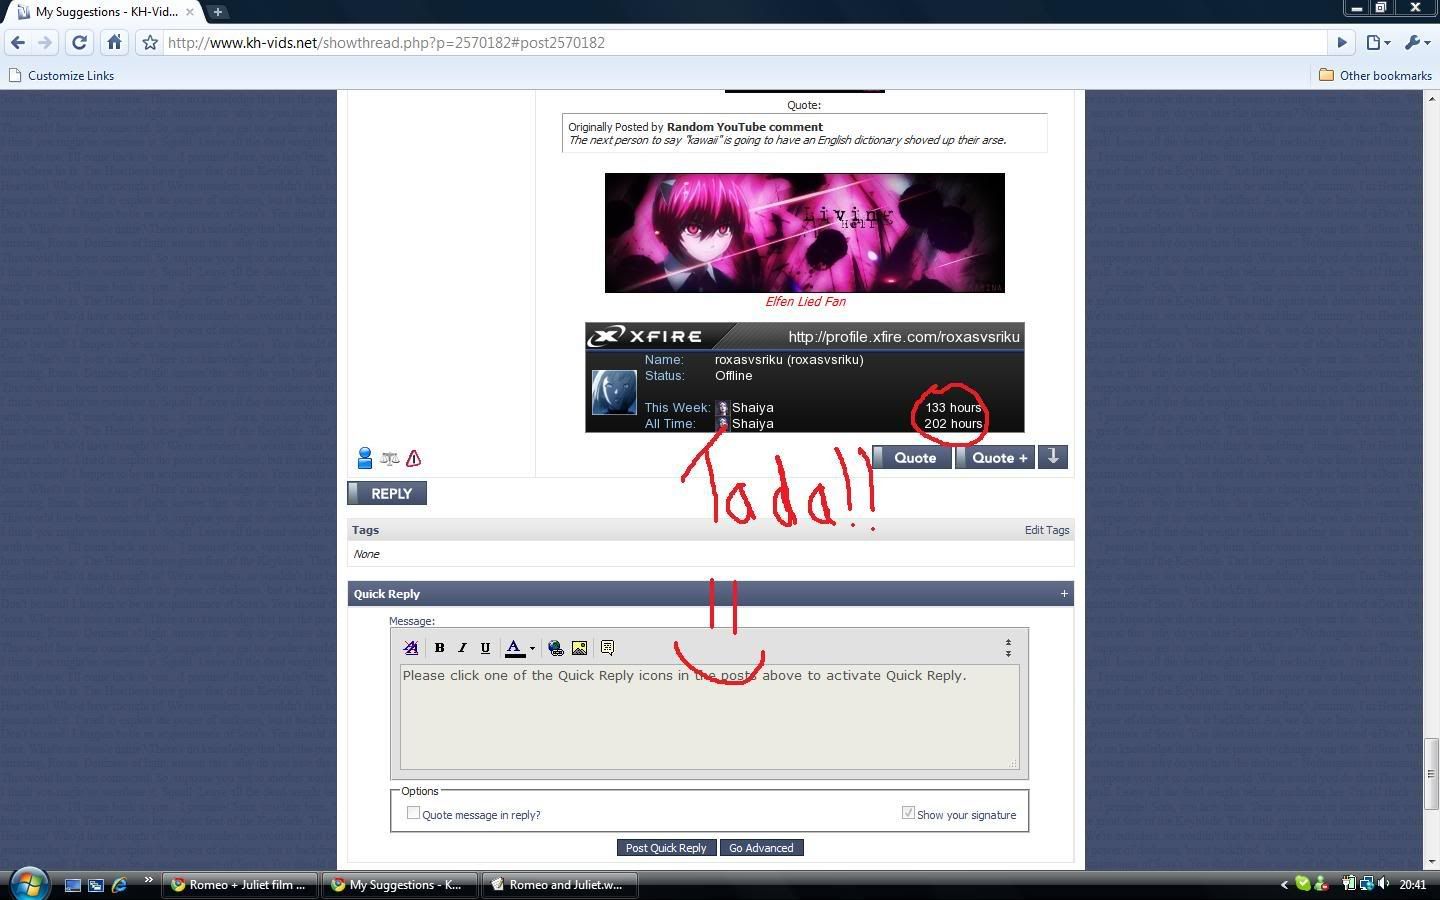Click the Go arrow beside the address bar

point(1343,42)
